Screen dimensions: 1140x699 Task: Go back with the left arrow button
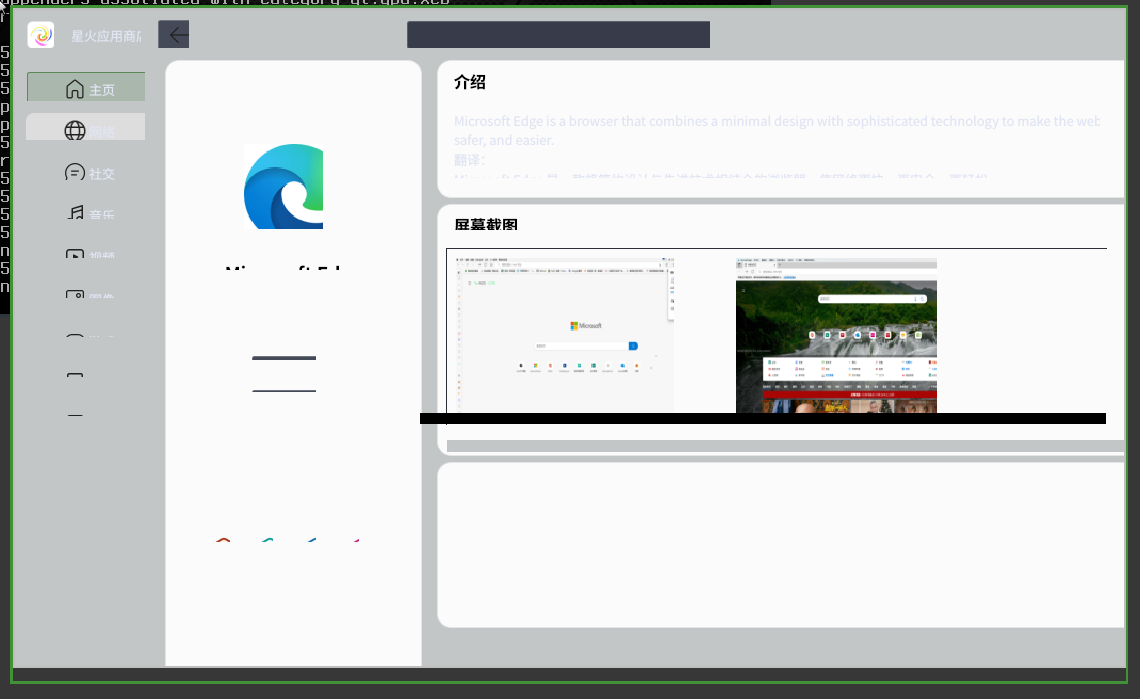[174, 34]
